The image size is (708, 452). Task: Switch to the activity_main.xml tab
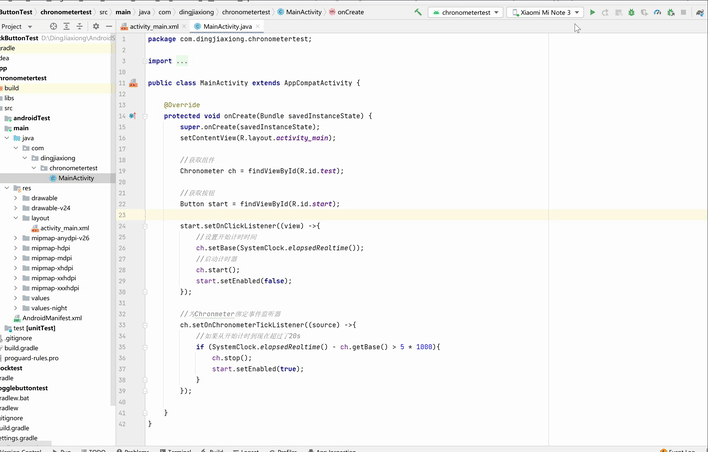[x=153, y=27]
